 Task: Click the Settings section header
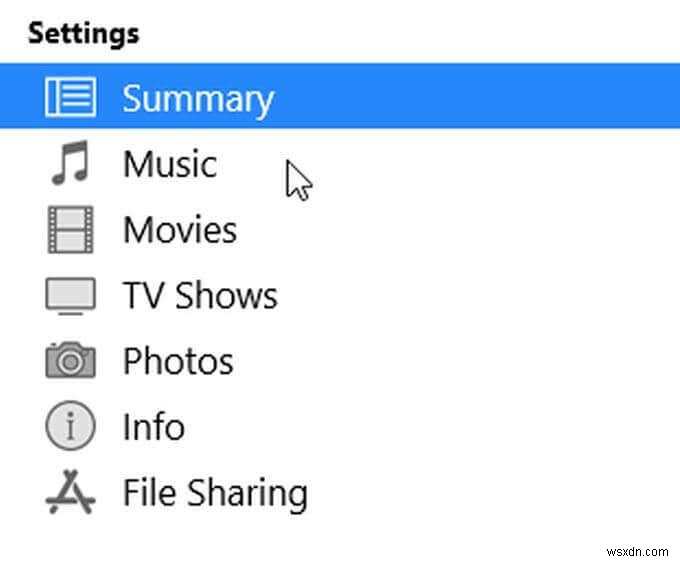[83, 33]
